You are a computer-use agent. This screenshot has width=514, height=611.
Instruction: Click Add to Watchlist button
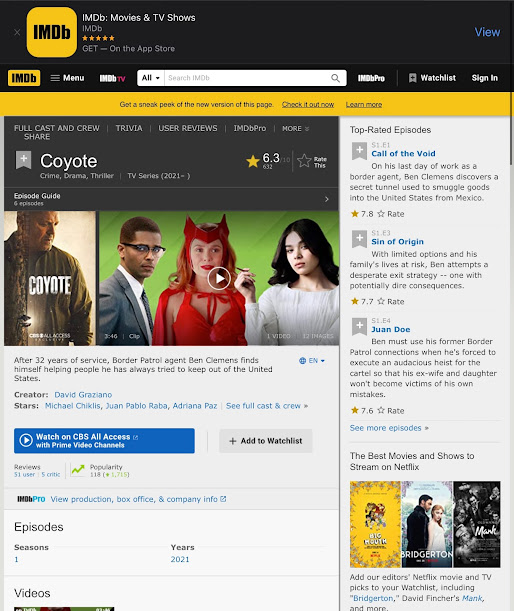click(x=266, y=441)
